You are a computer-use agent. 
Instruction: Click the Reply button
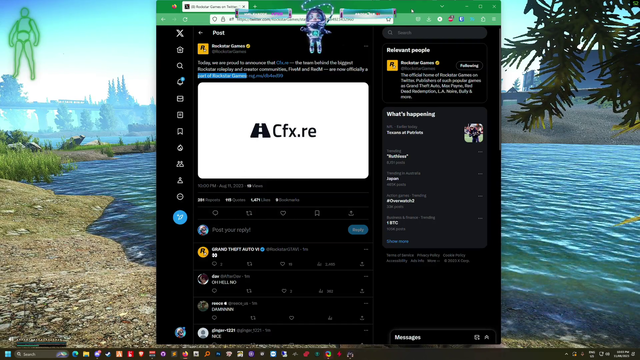point(358,230)
